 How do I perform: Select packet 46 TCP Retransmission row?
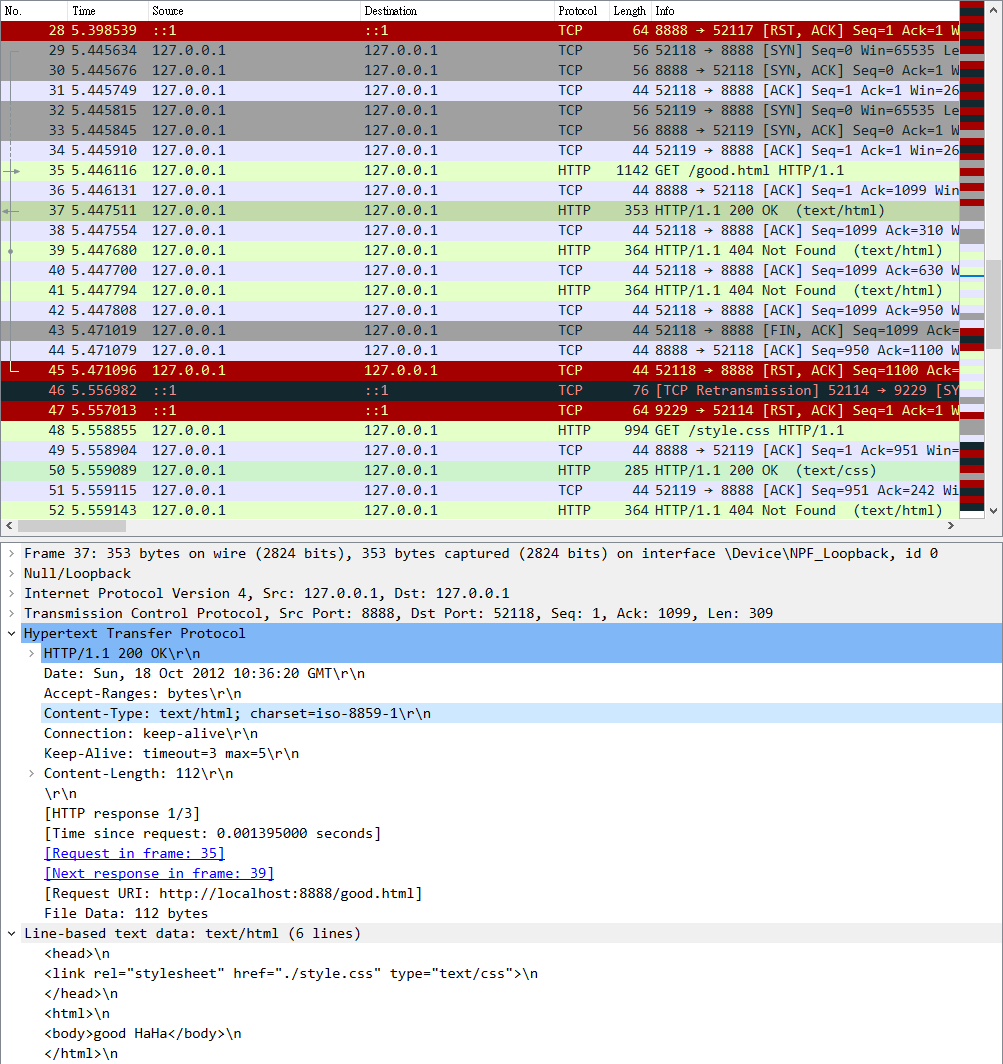click(480, 391)
